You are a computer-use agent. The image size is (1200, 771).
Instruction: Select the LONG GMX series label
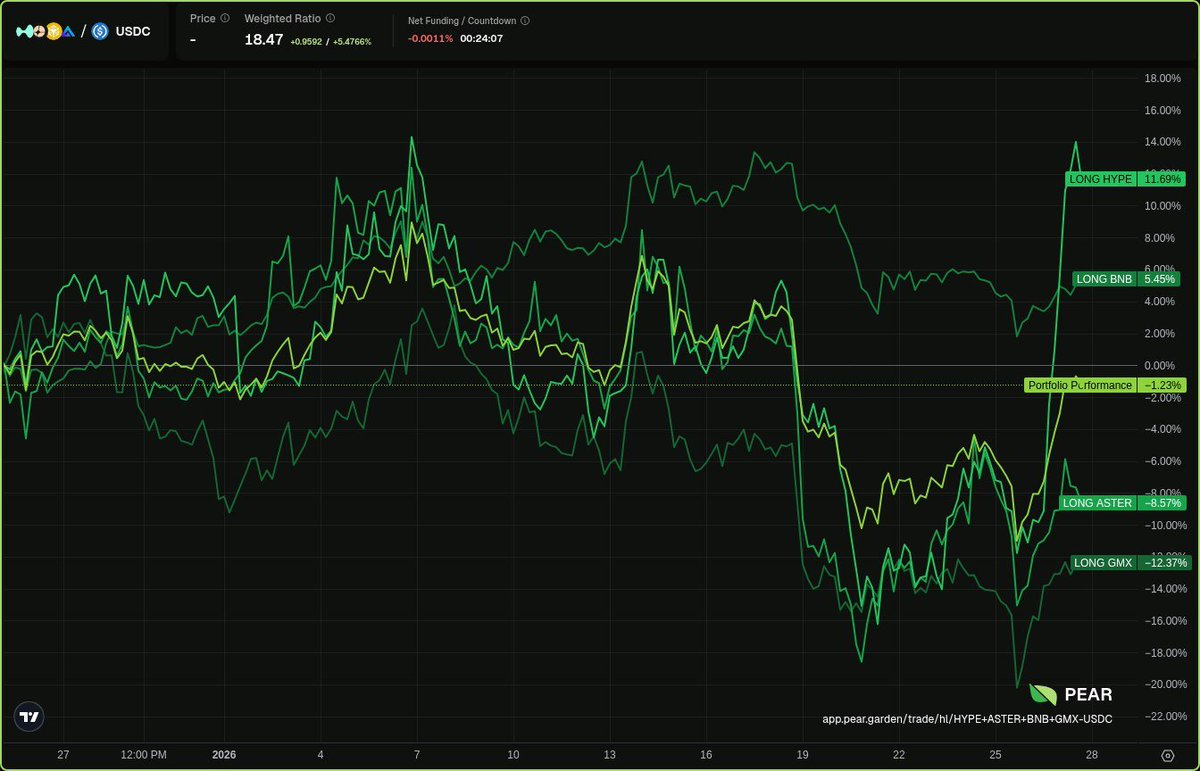[x=1103, y=563]
